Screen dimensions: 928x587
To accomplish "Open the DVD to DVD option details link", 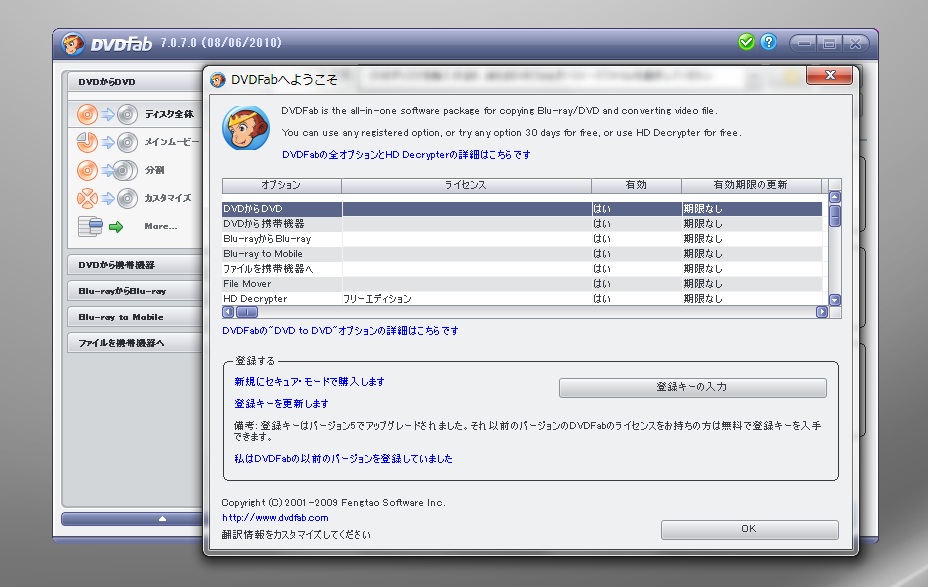I will [340, 331].
